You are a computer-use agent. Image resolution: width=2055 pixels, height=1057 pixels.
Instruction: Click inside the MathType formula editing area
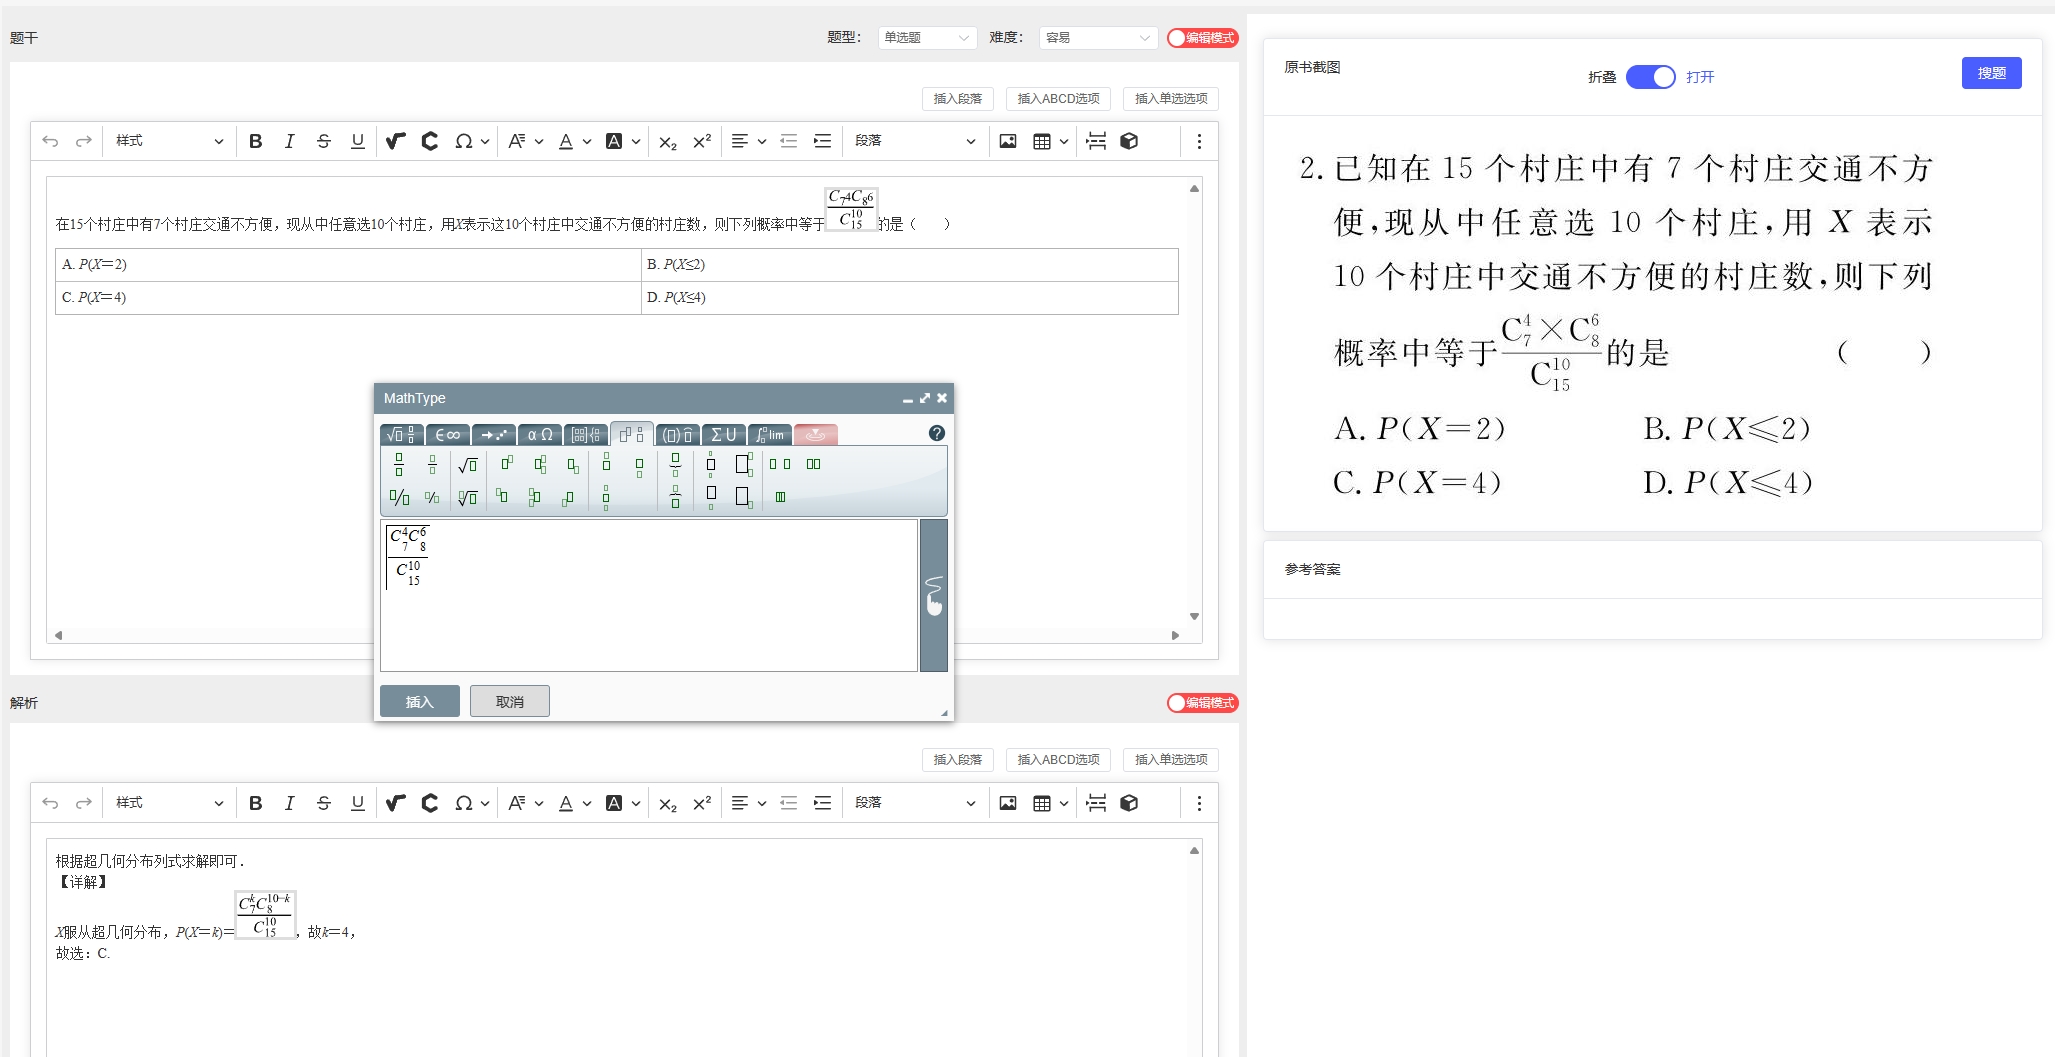(x=650, y=610)
